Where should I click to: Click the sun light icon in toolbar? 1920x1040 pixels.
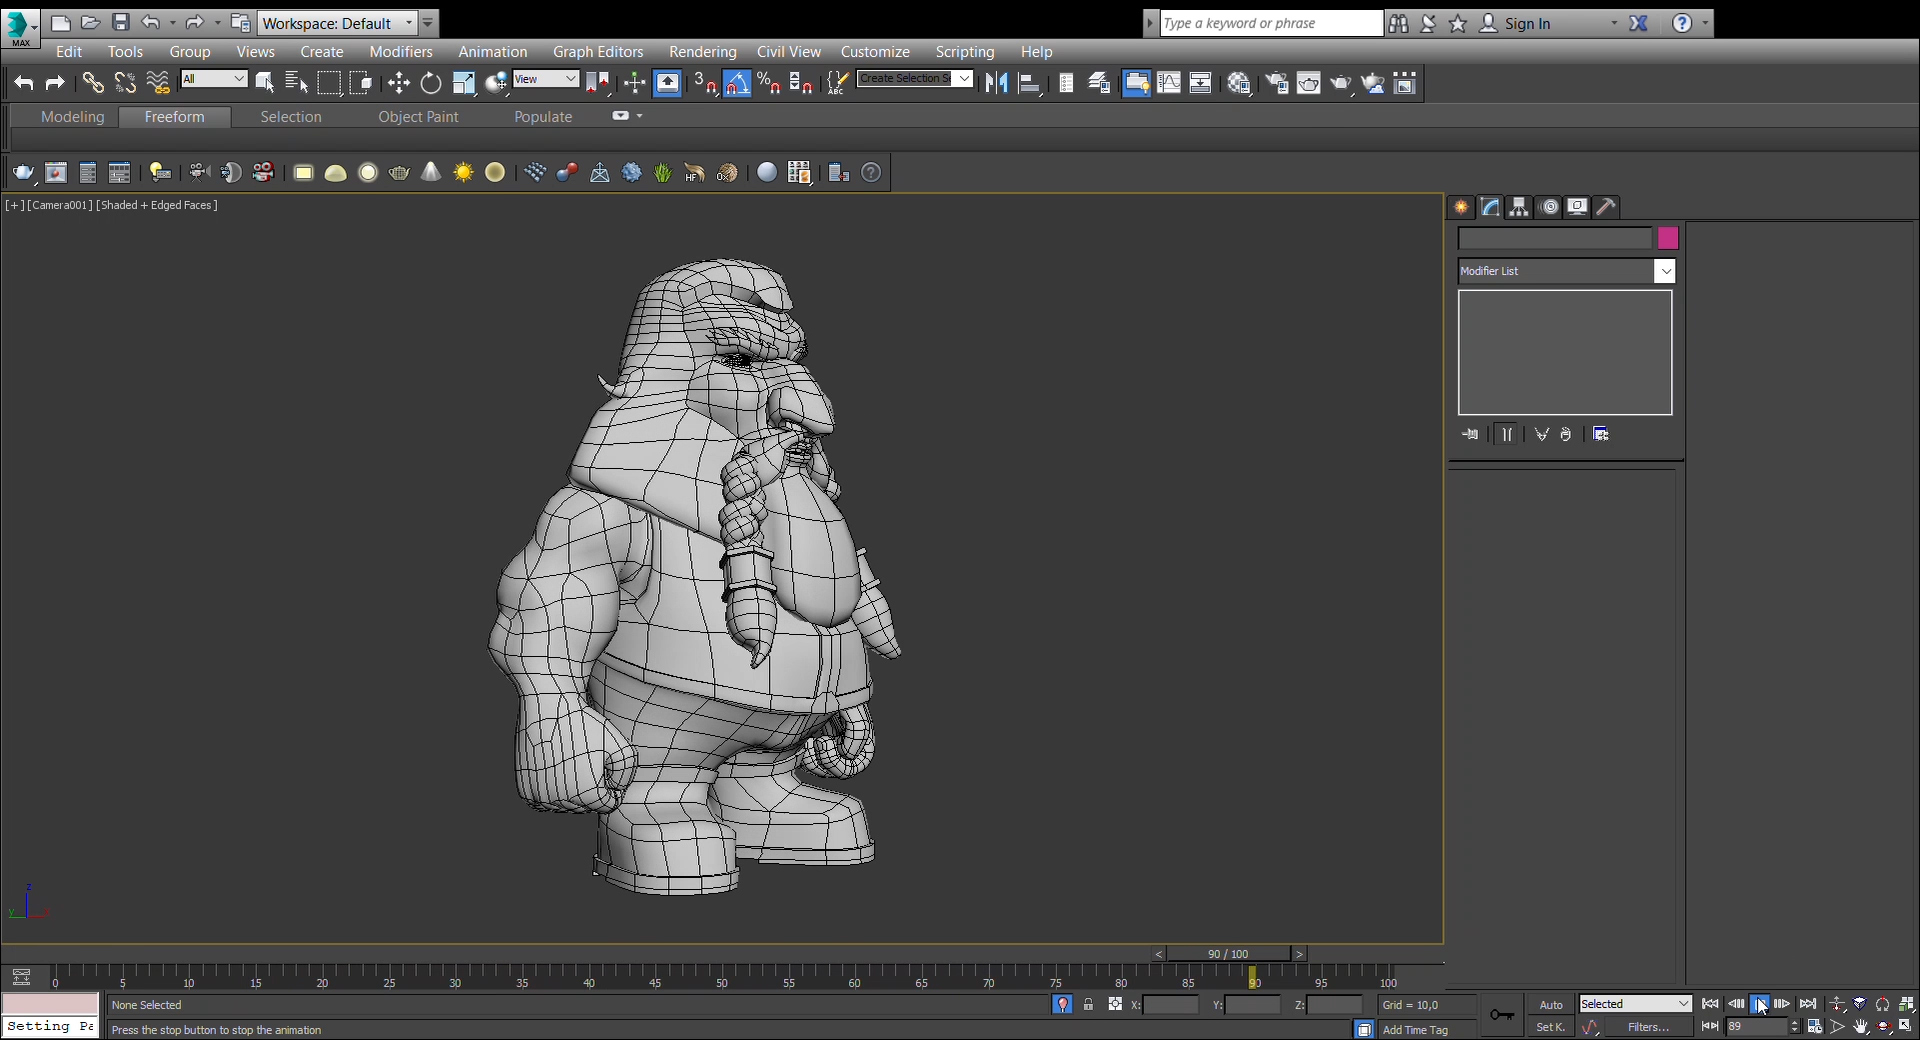point(463,173)
